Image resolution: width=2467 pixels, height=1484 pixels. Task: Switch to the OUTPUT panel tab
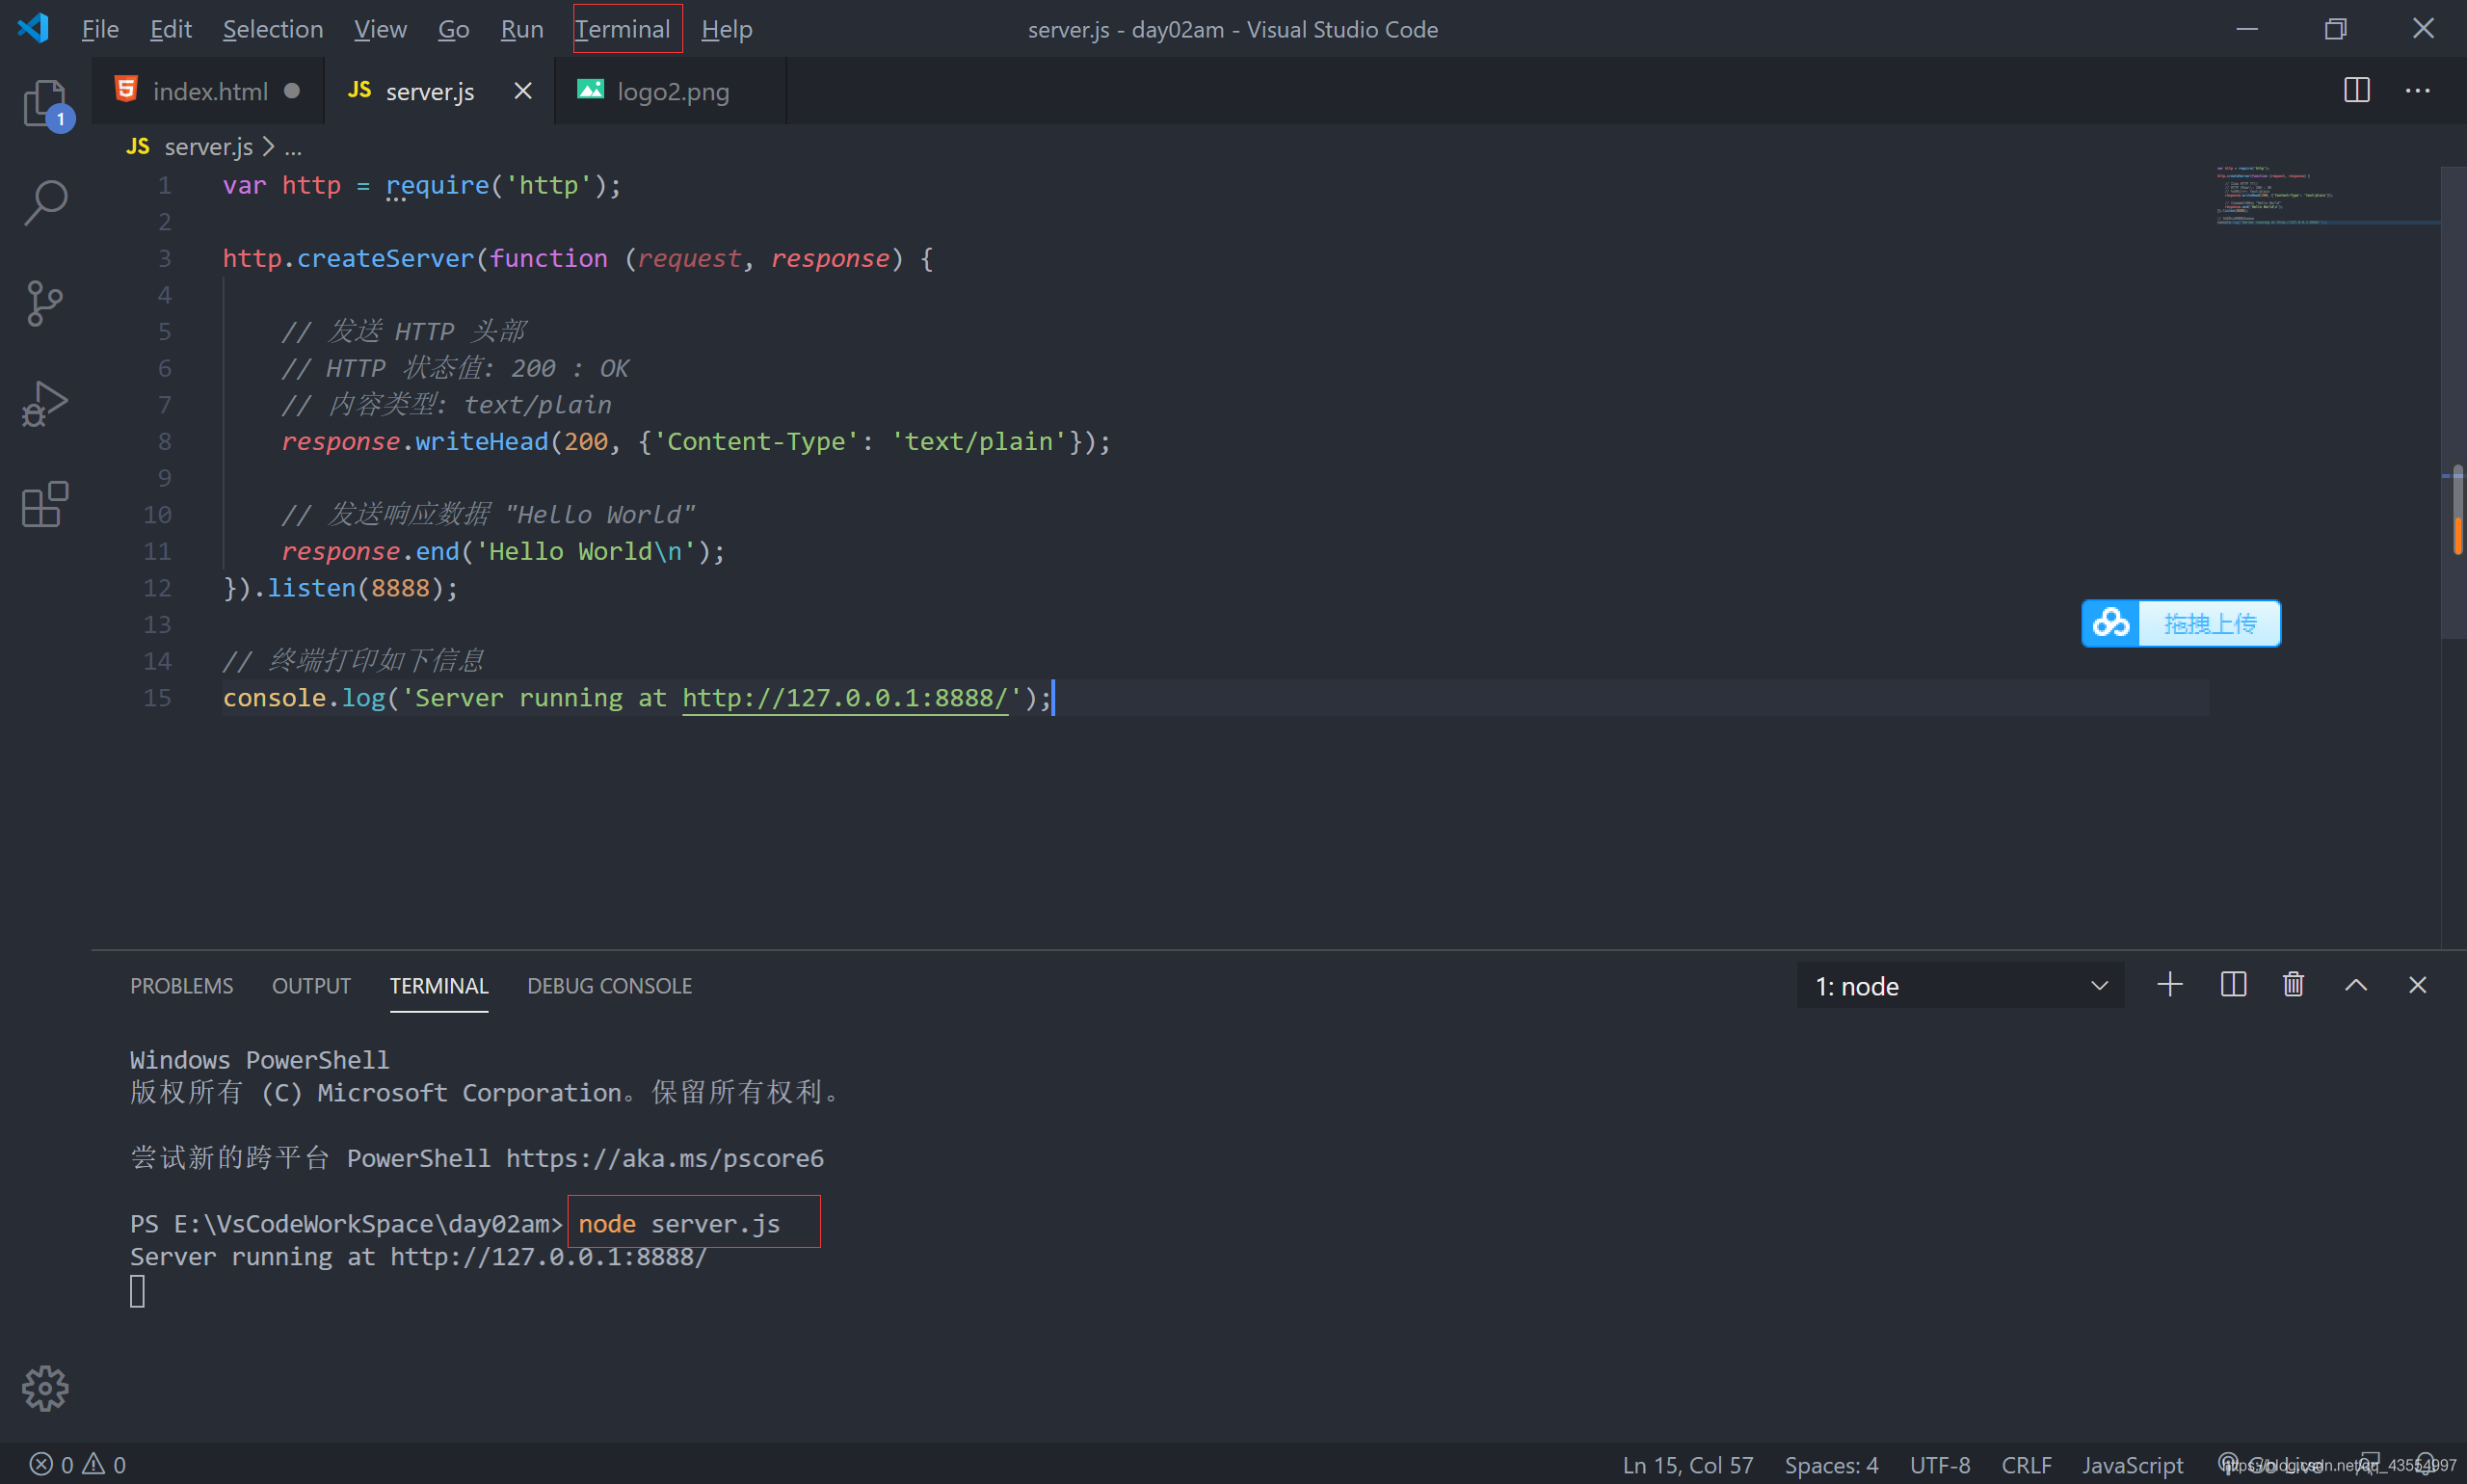311,986
